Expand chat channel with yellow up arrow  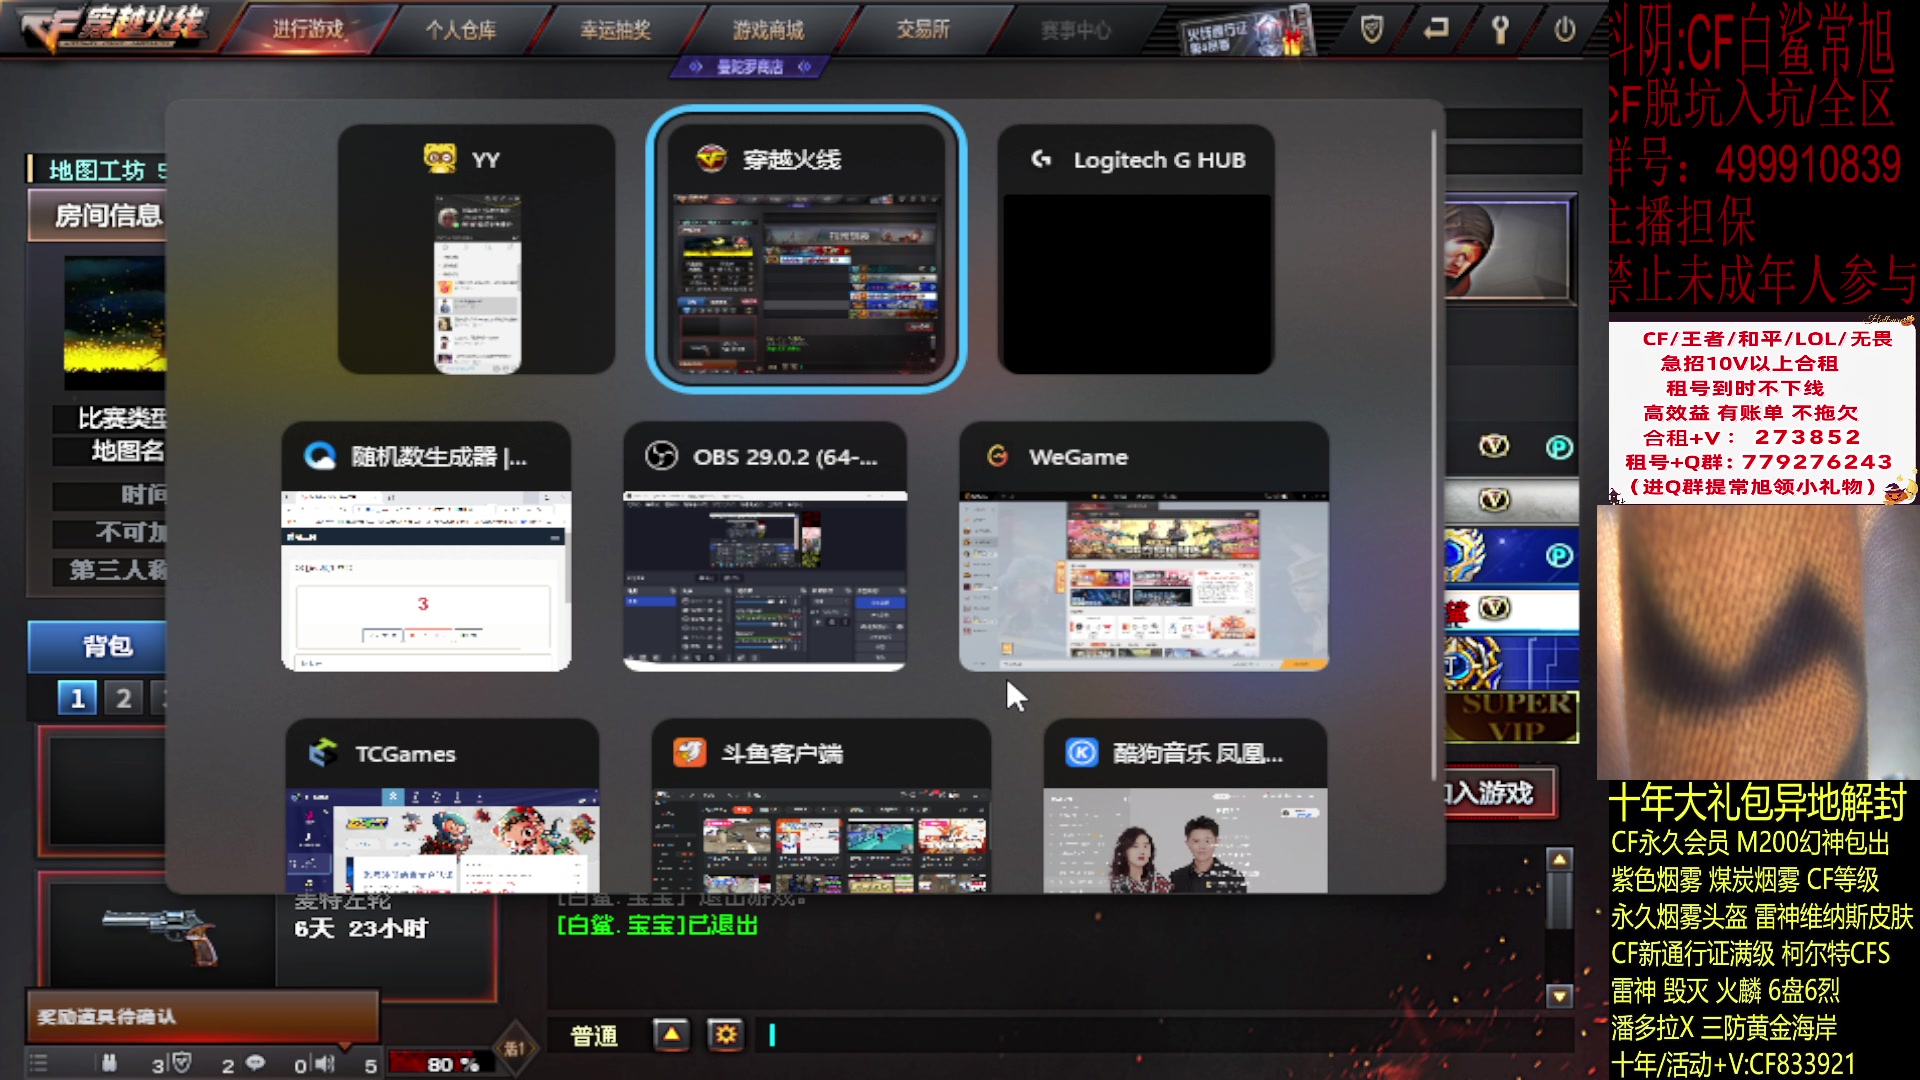click(671, 1035)
